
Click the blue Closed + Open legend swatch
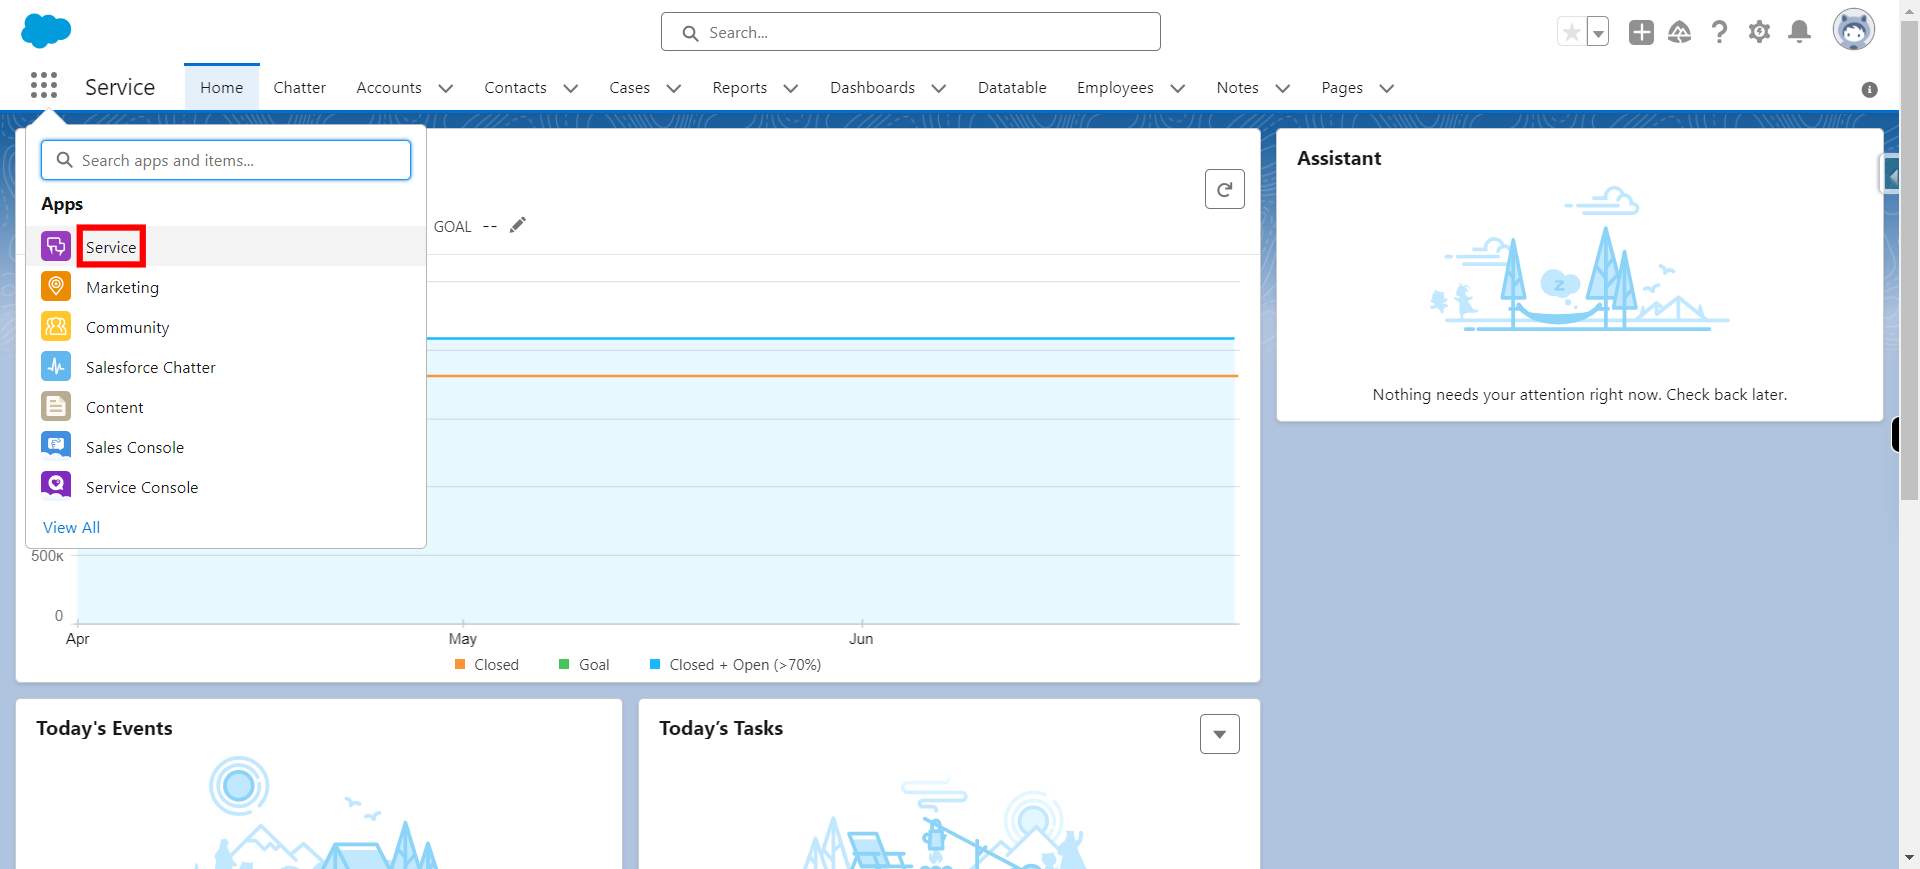pyautogui.click(x=655, y=664)
